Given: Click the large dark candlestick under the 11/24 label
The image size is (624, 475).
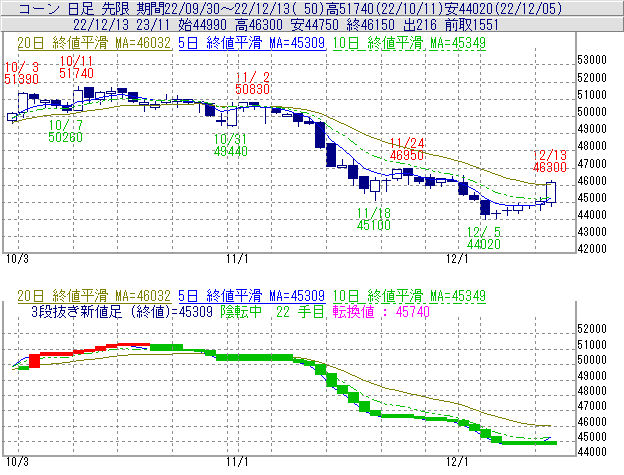Looking at the screenshot, I should click(x=408, y=172).
